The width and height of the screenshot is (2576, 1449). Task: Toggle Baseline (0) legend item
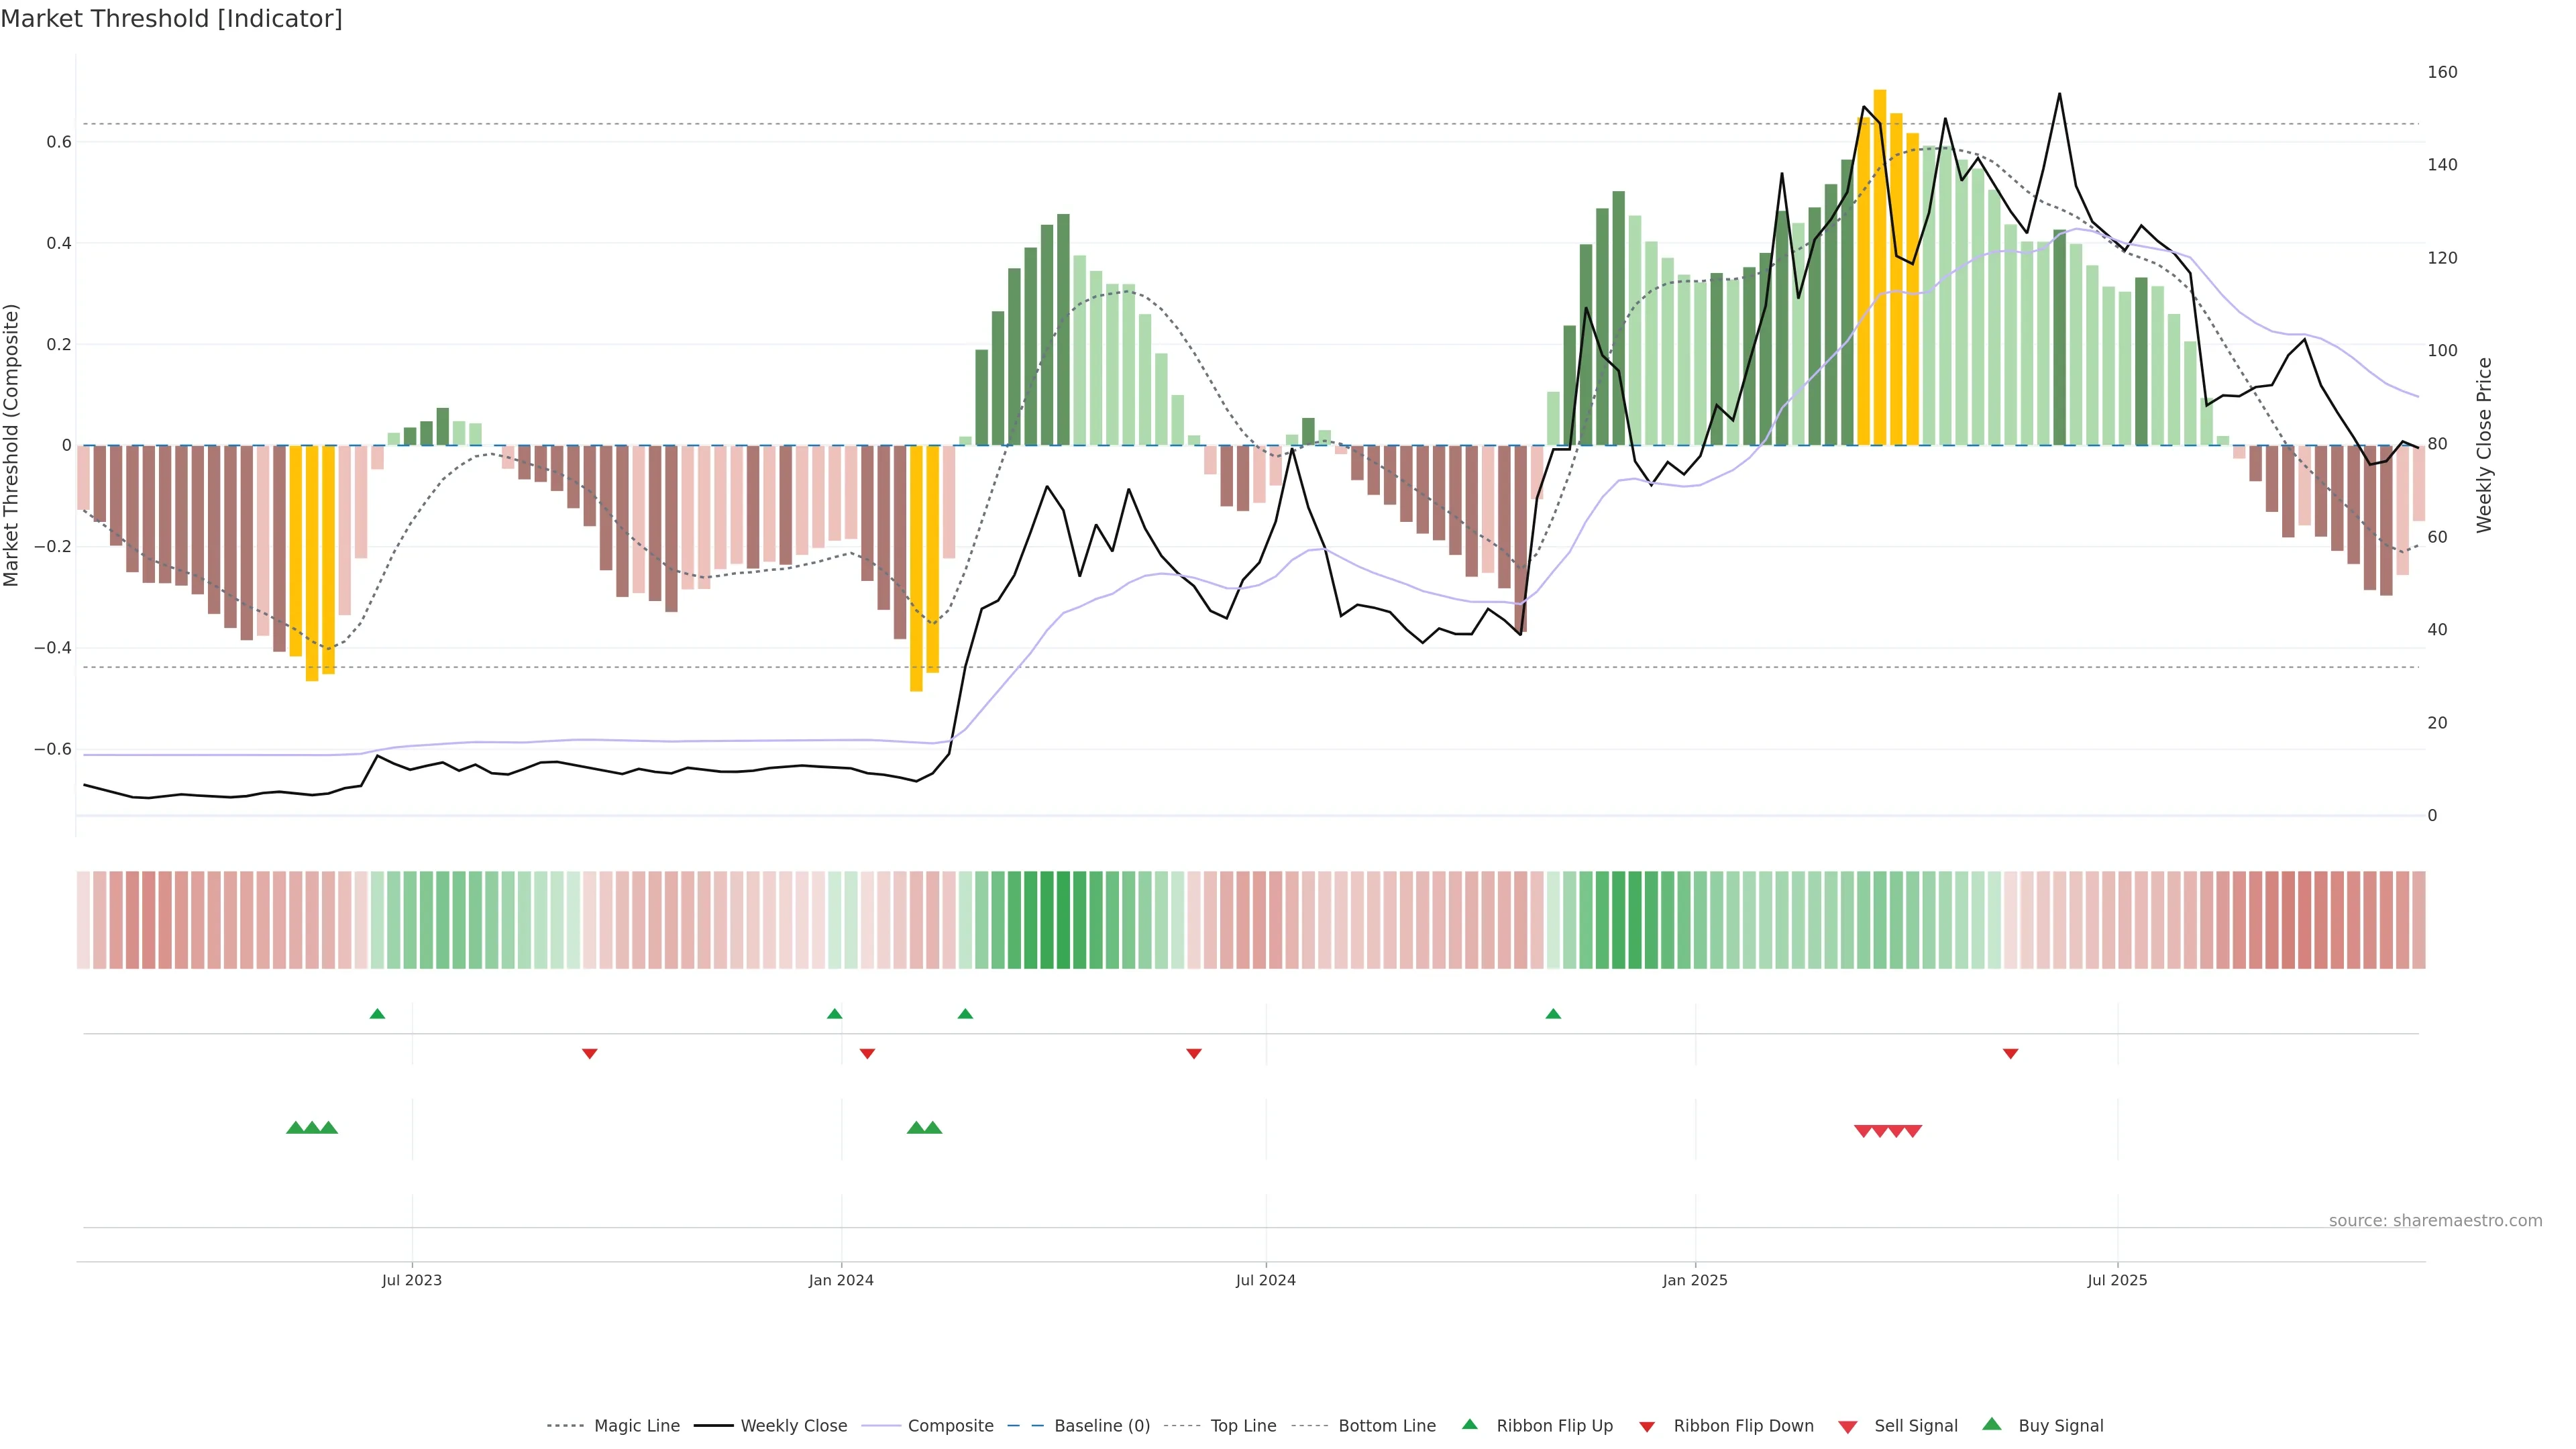[x=1102, y=1426]
